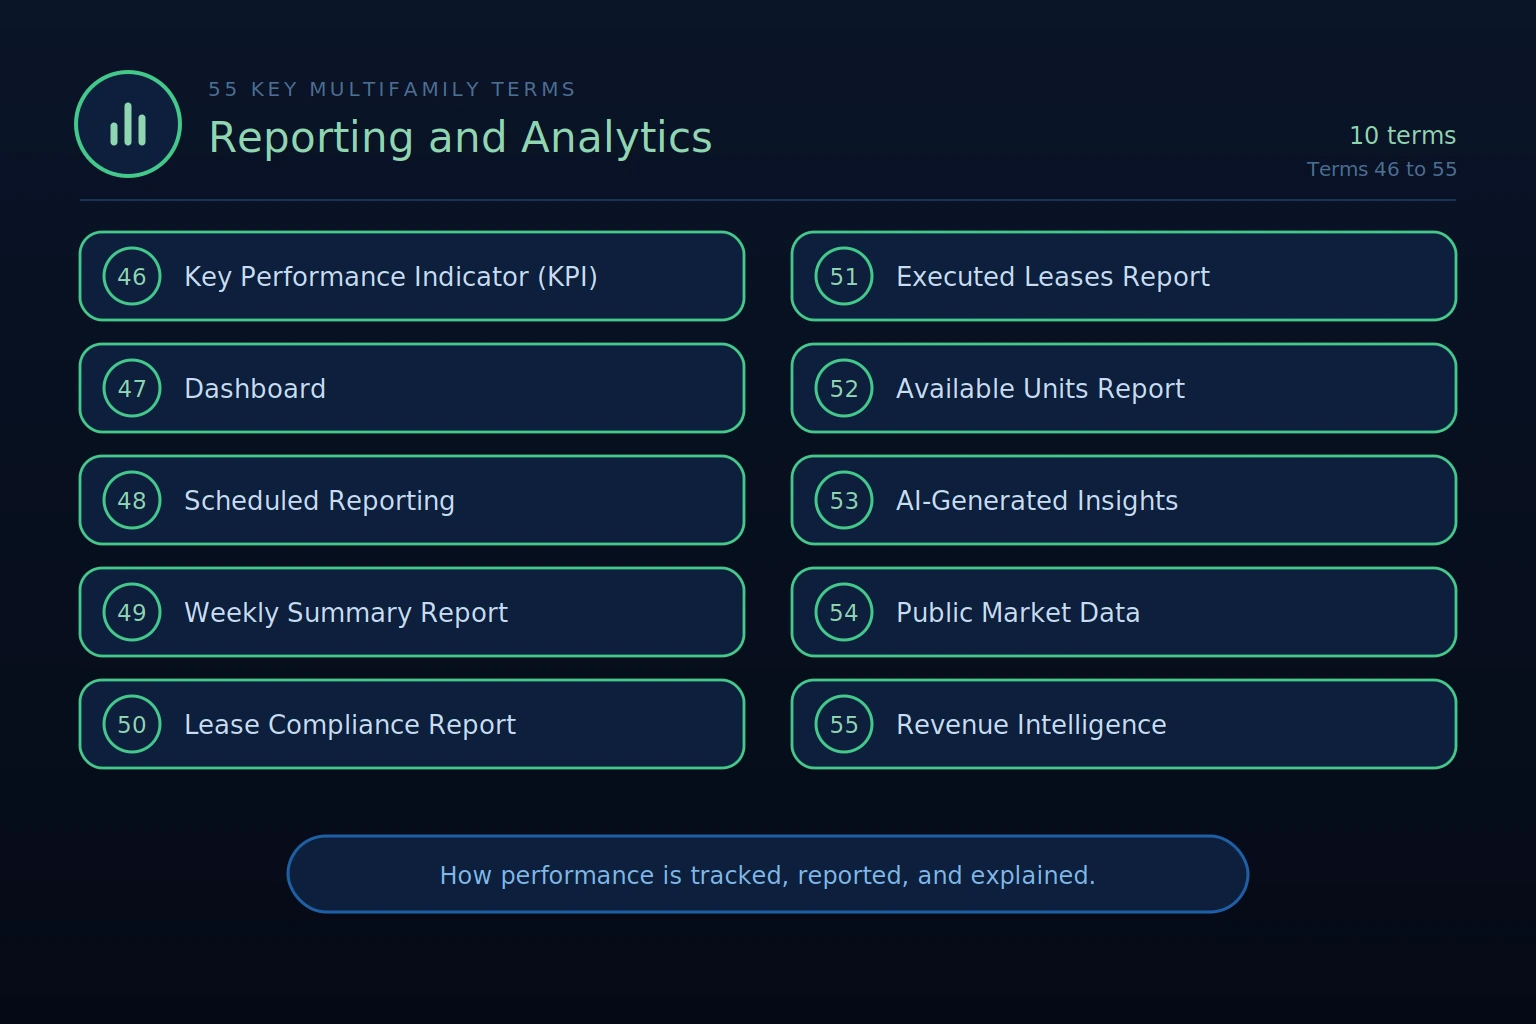Viewport: 1536px width, 1024px height.
Task: Click the Terms 46 to 55 text
Action: [1381, 169]
